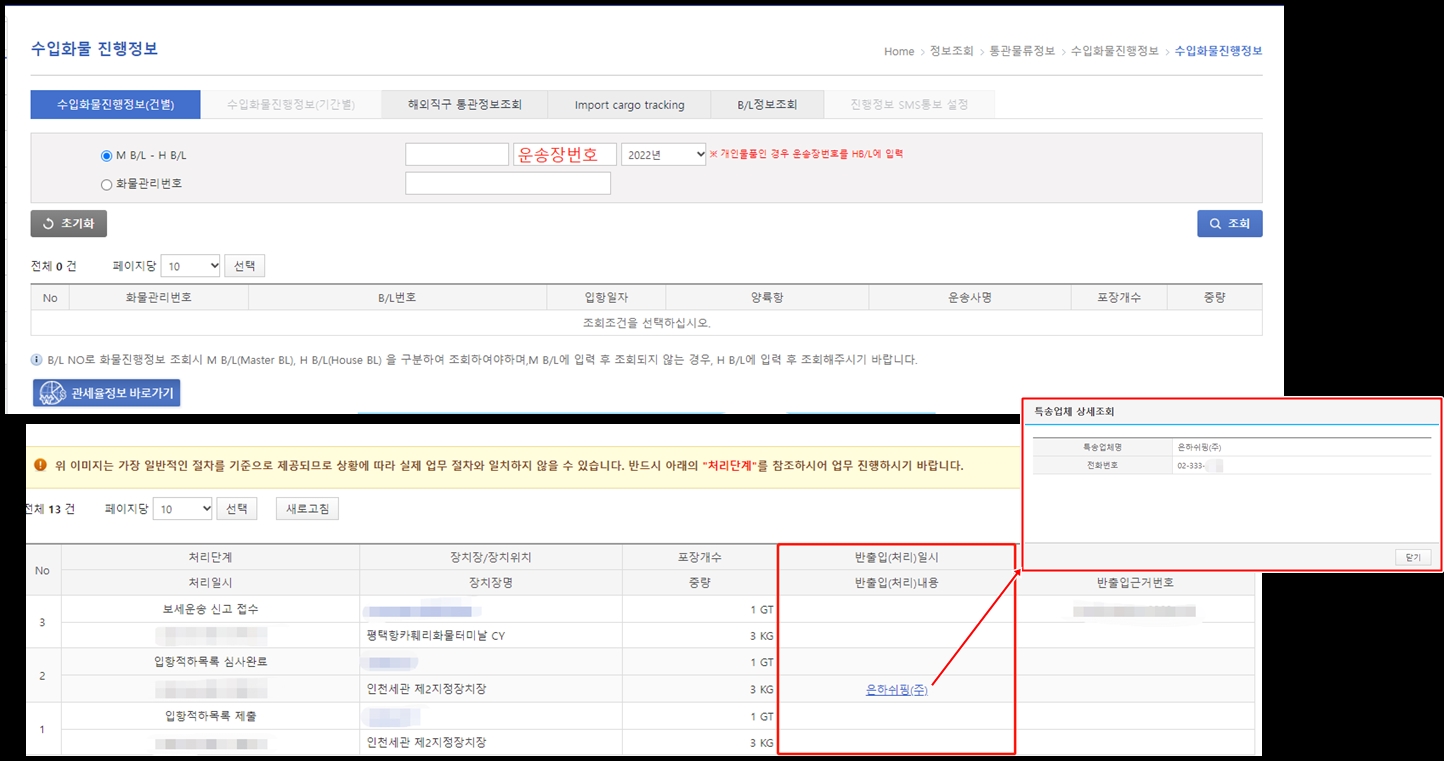Screen dimensions: 1444x761
Task: Click the 운송사명 column header
Action: [x=969, y=298]
